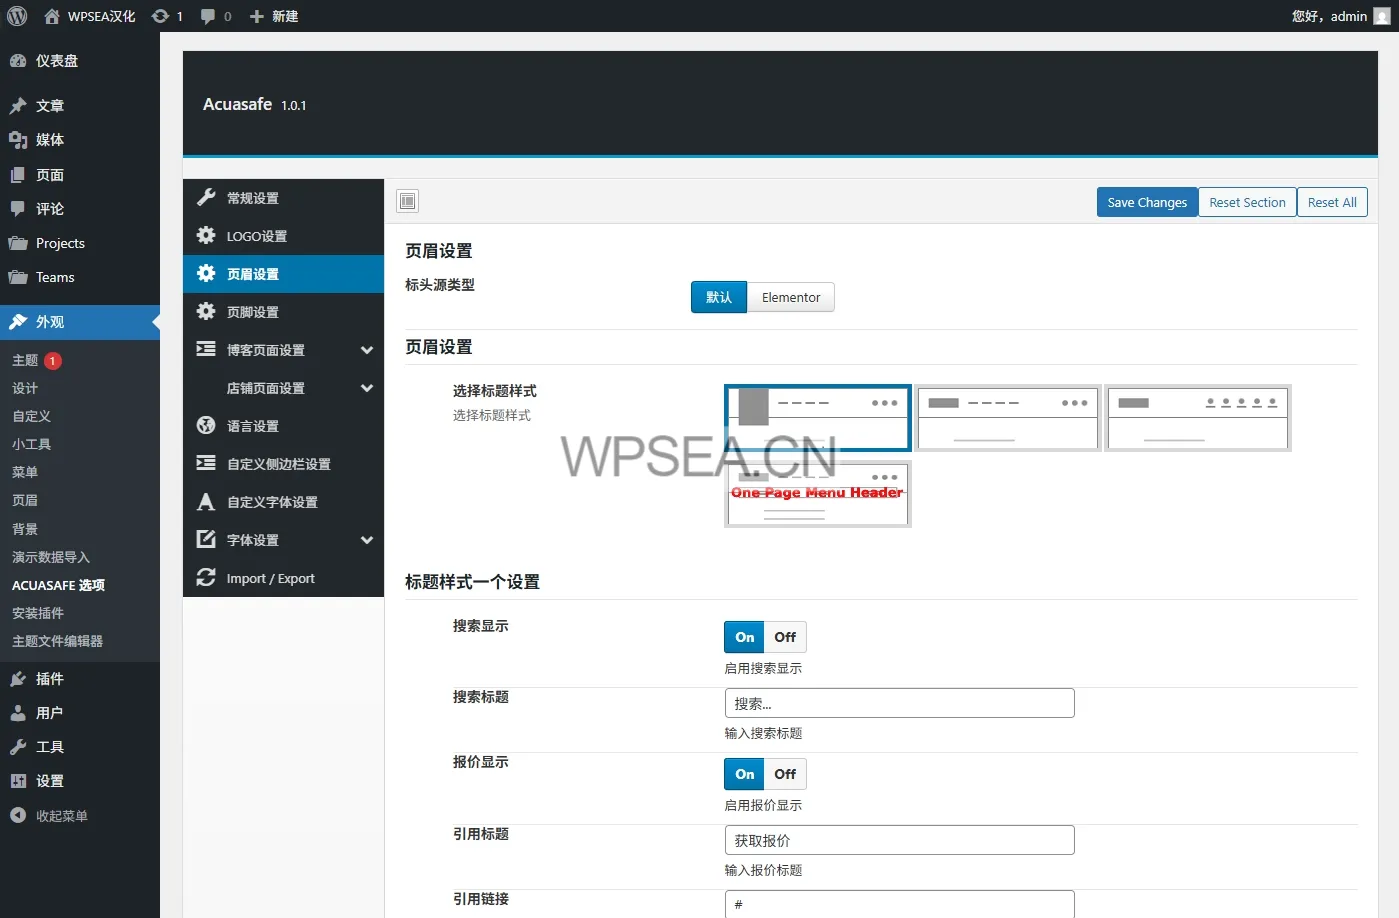This screenshot has height=918, width=1399.
Task: Expand the 博客页面设置 submenu chevron
Action: (367, 350)
